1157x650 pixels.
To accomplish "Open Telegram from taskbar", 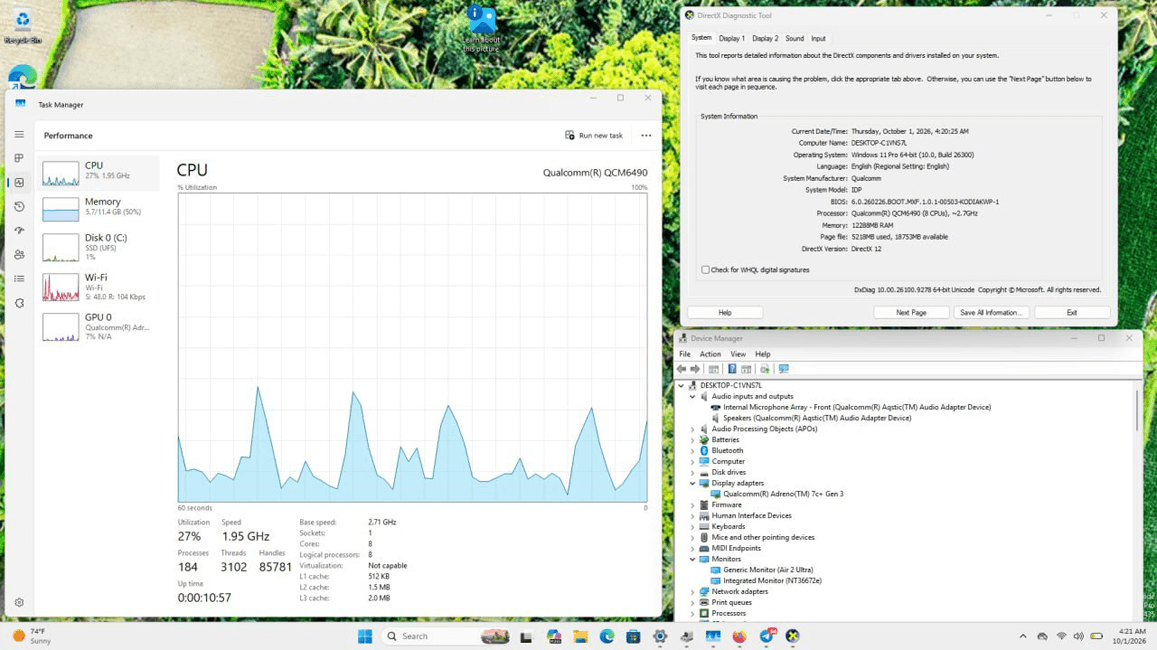I will [766, 636].
